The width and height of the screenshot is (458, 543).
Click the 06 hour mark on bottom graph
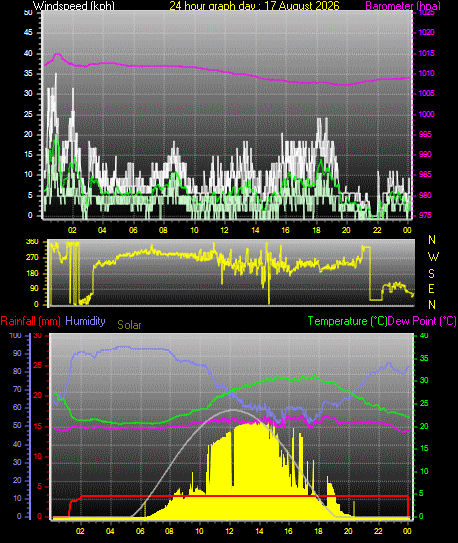140,531
